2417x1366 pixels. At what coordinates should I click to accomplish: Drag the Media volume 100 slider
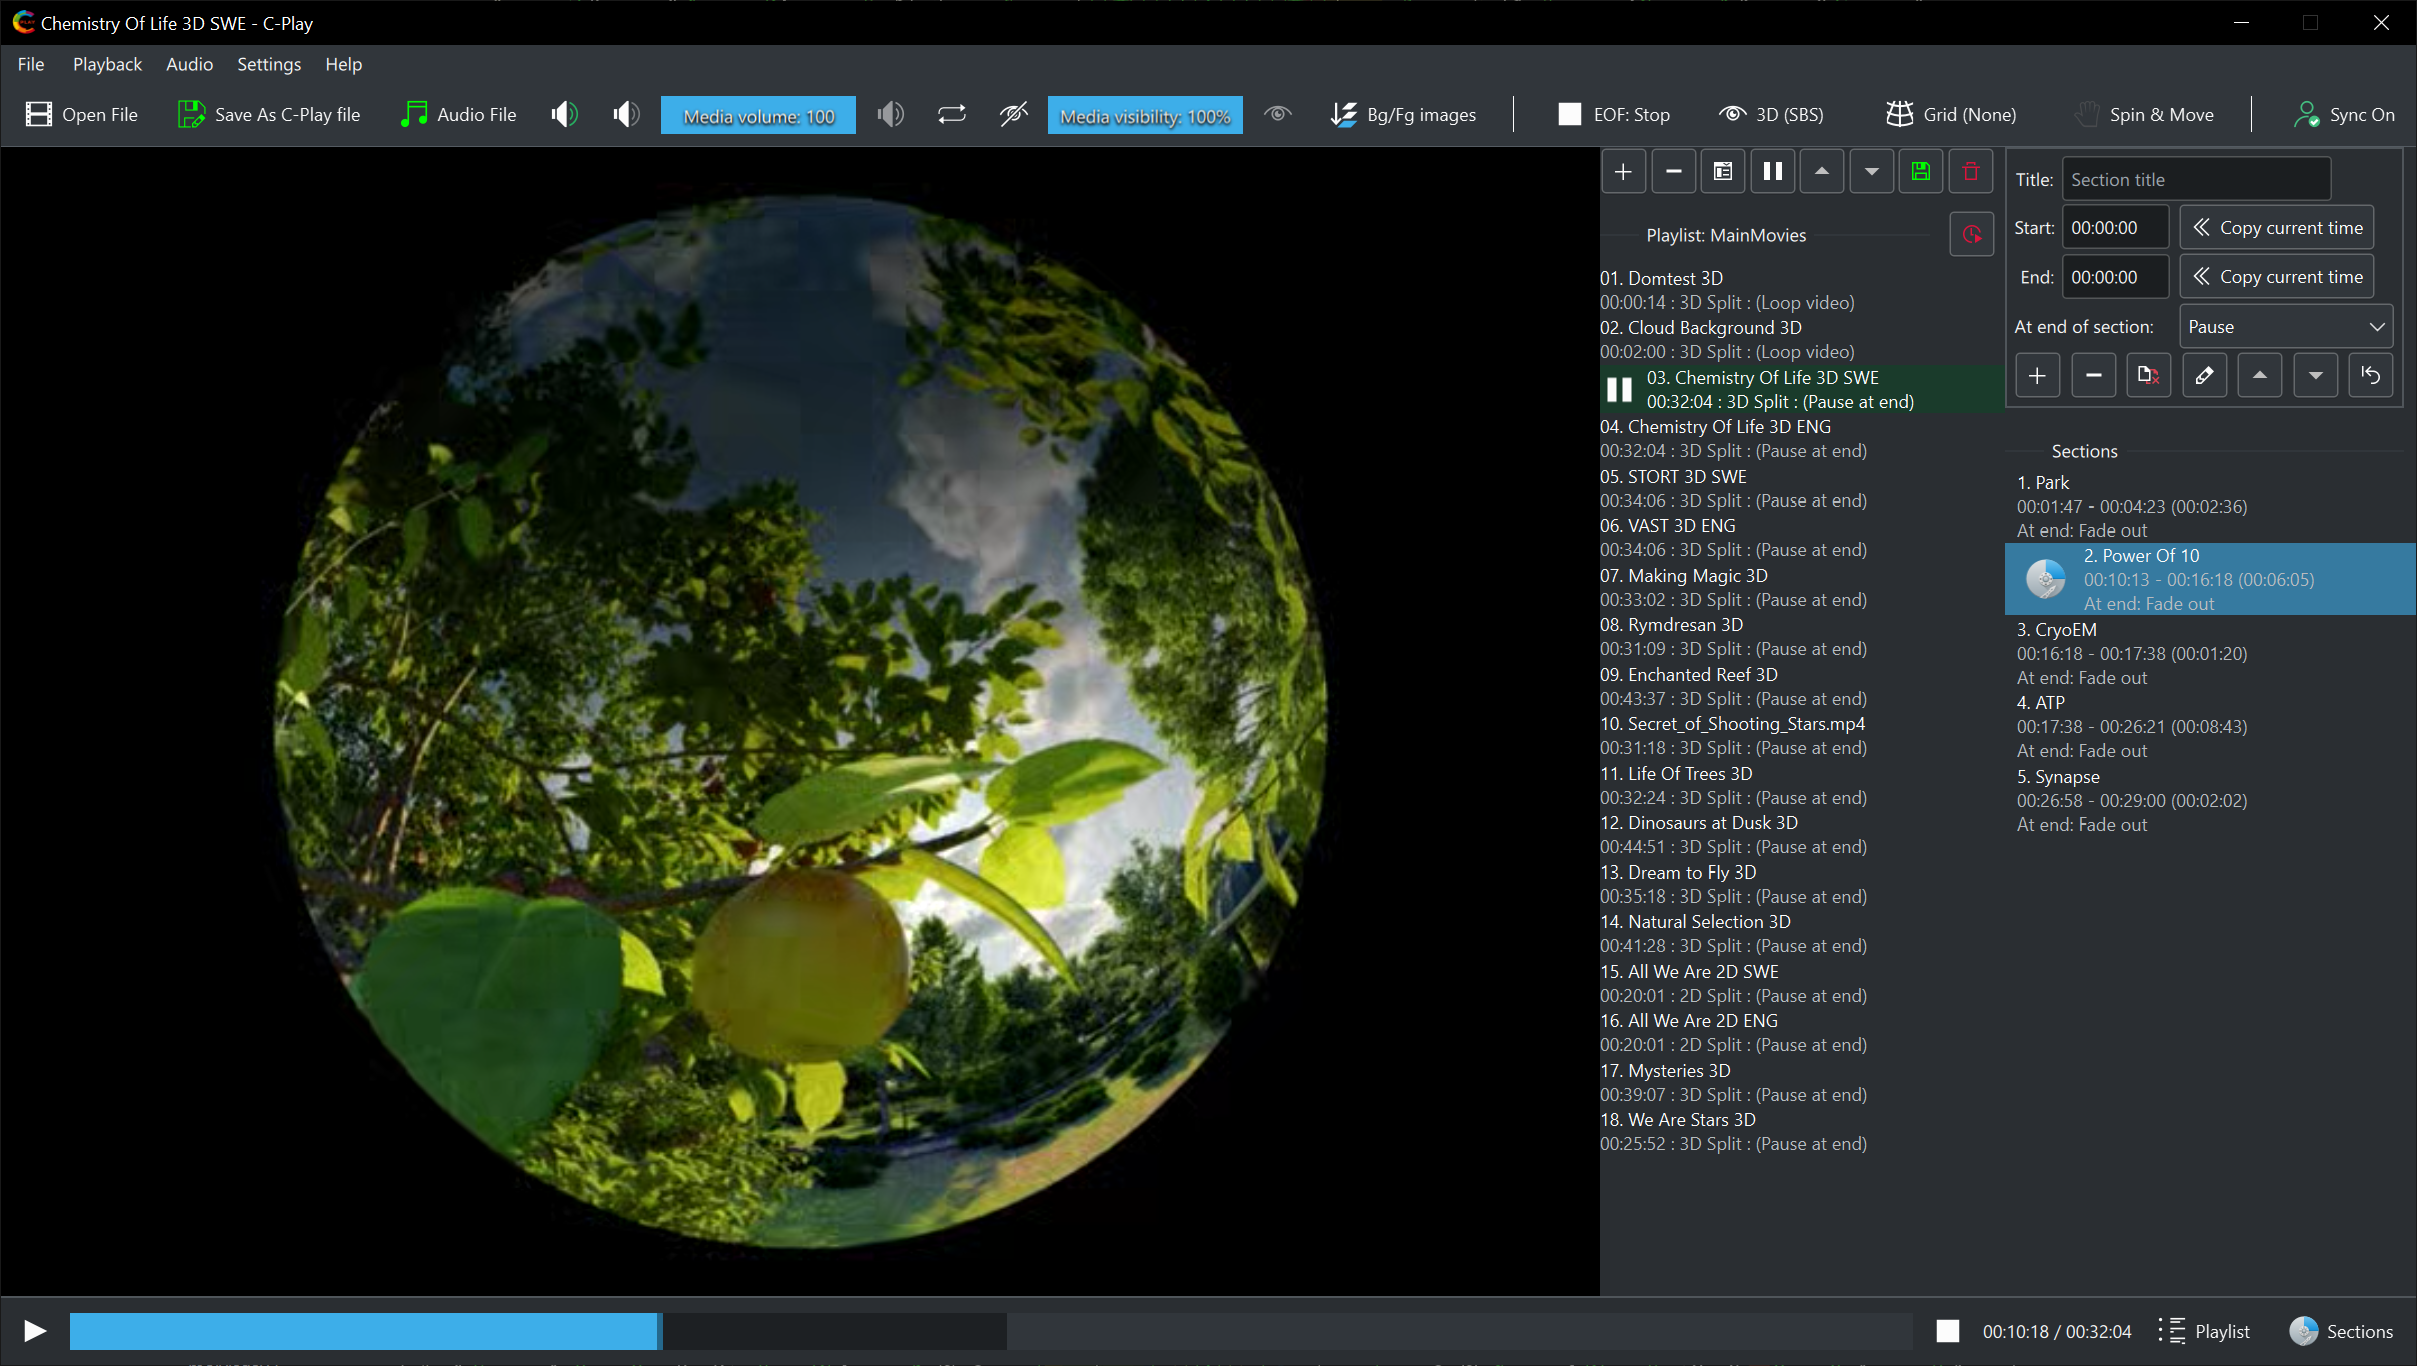pyautogui.click(x=757, y=115)
